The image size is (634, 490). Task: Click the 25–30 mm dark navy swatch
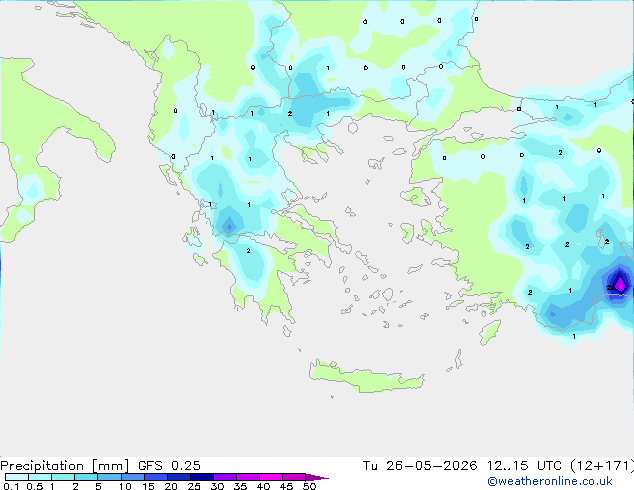coord(201,477)
